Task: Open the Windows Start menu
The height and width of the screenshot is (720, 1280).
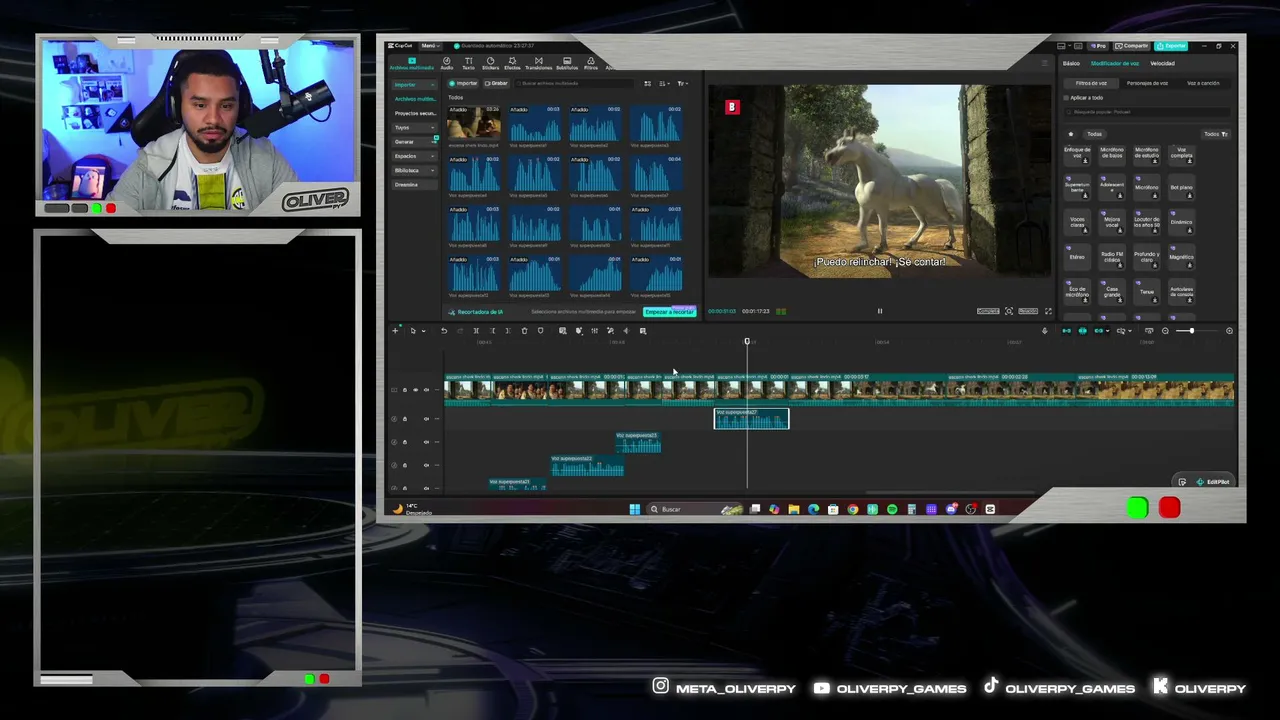Action: pos(634,509)
